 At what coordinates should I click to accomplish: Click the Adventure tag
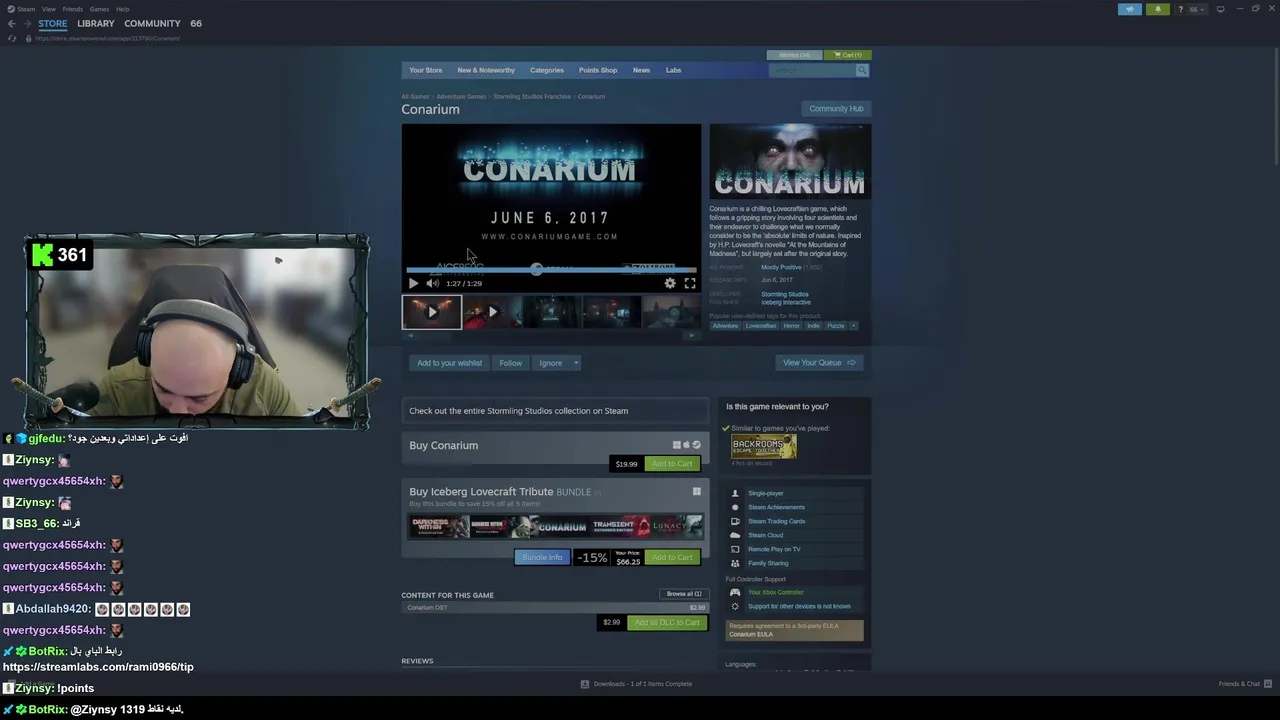pos(725,326)
